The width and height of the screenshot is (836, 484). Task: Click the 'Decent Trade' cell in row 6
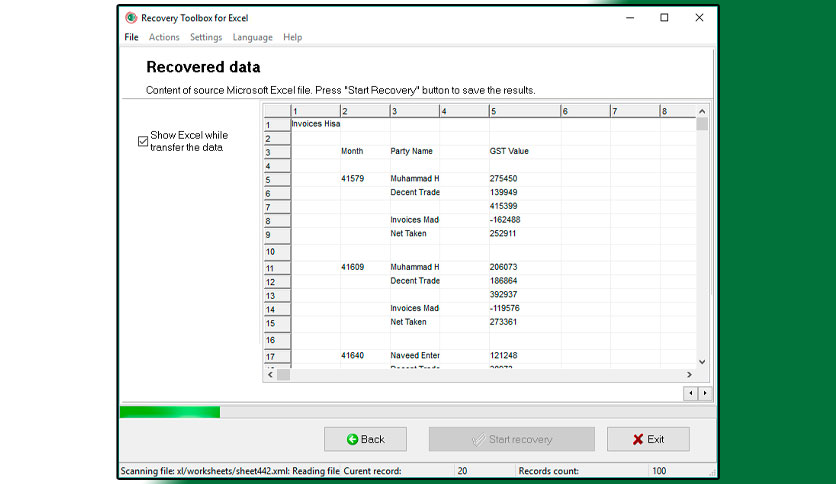click(x=415, y=192)
